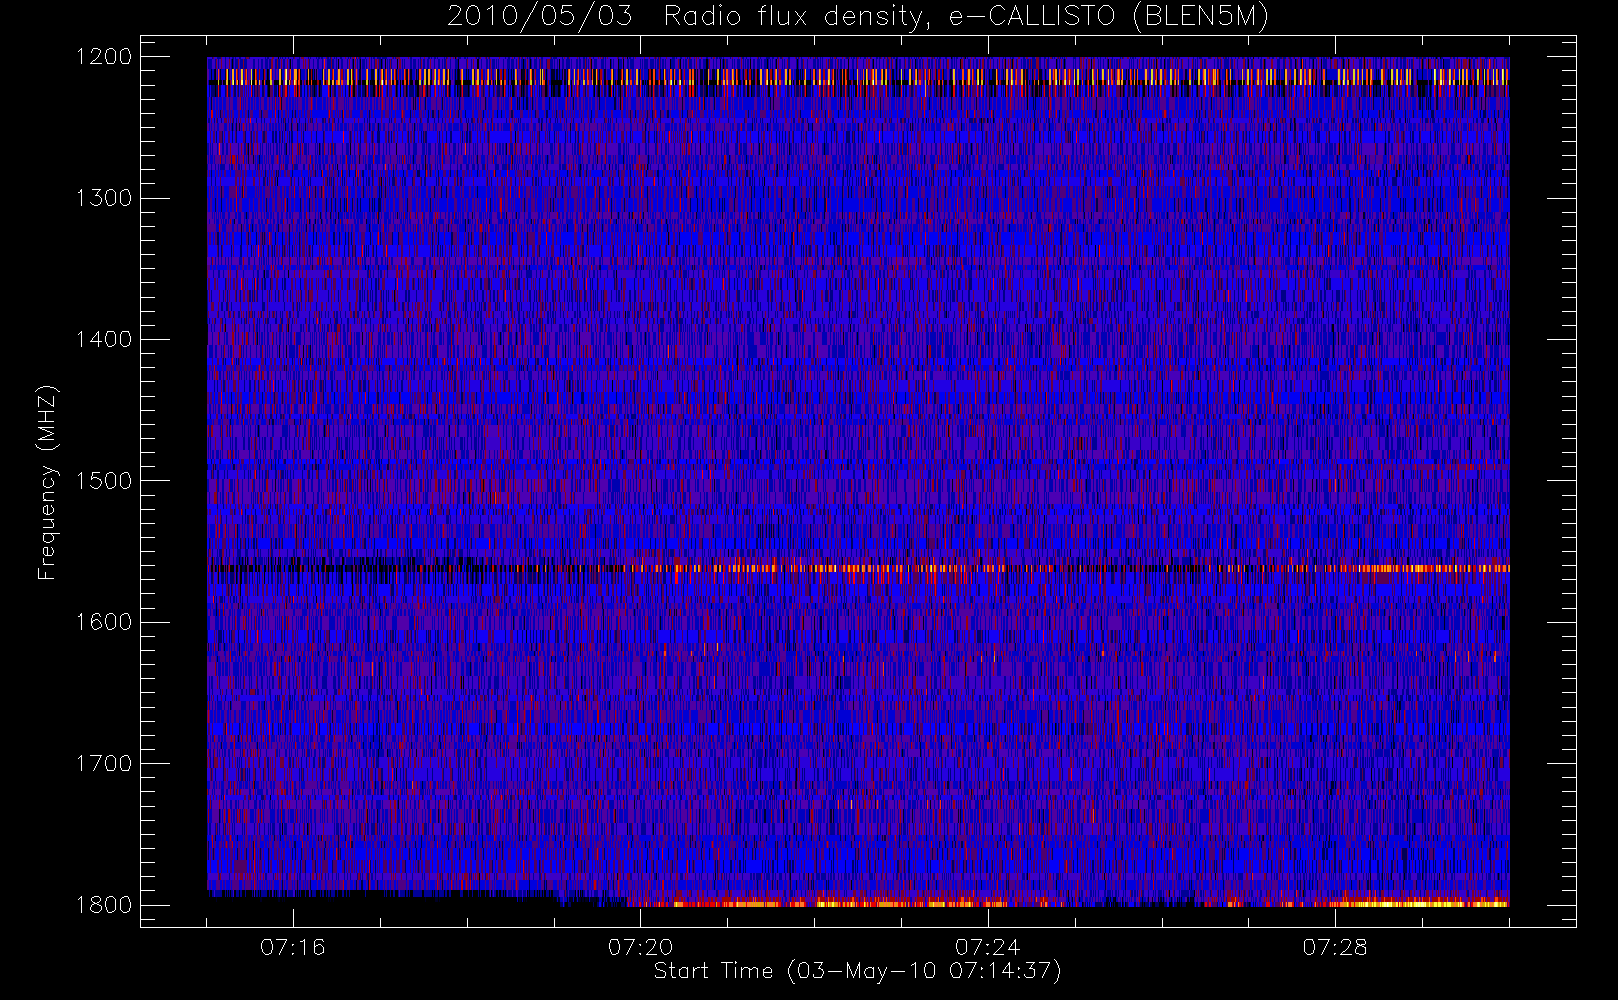Click the 1600 frequency tick label
The width and height of the screenshot is (1618, 1000).
104,622
